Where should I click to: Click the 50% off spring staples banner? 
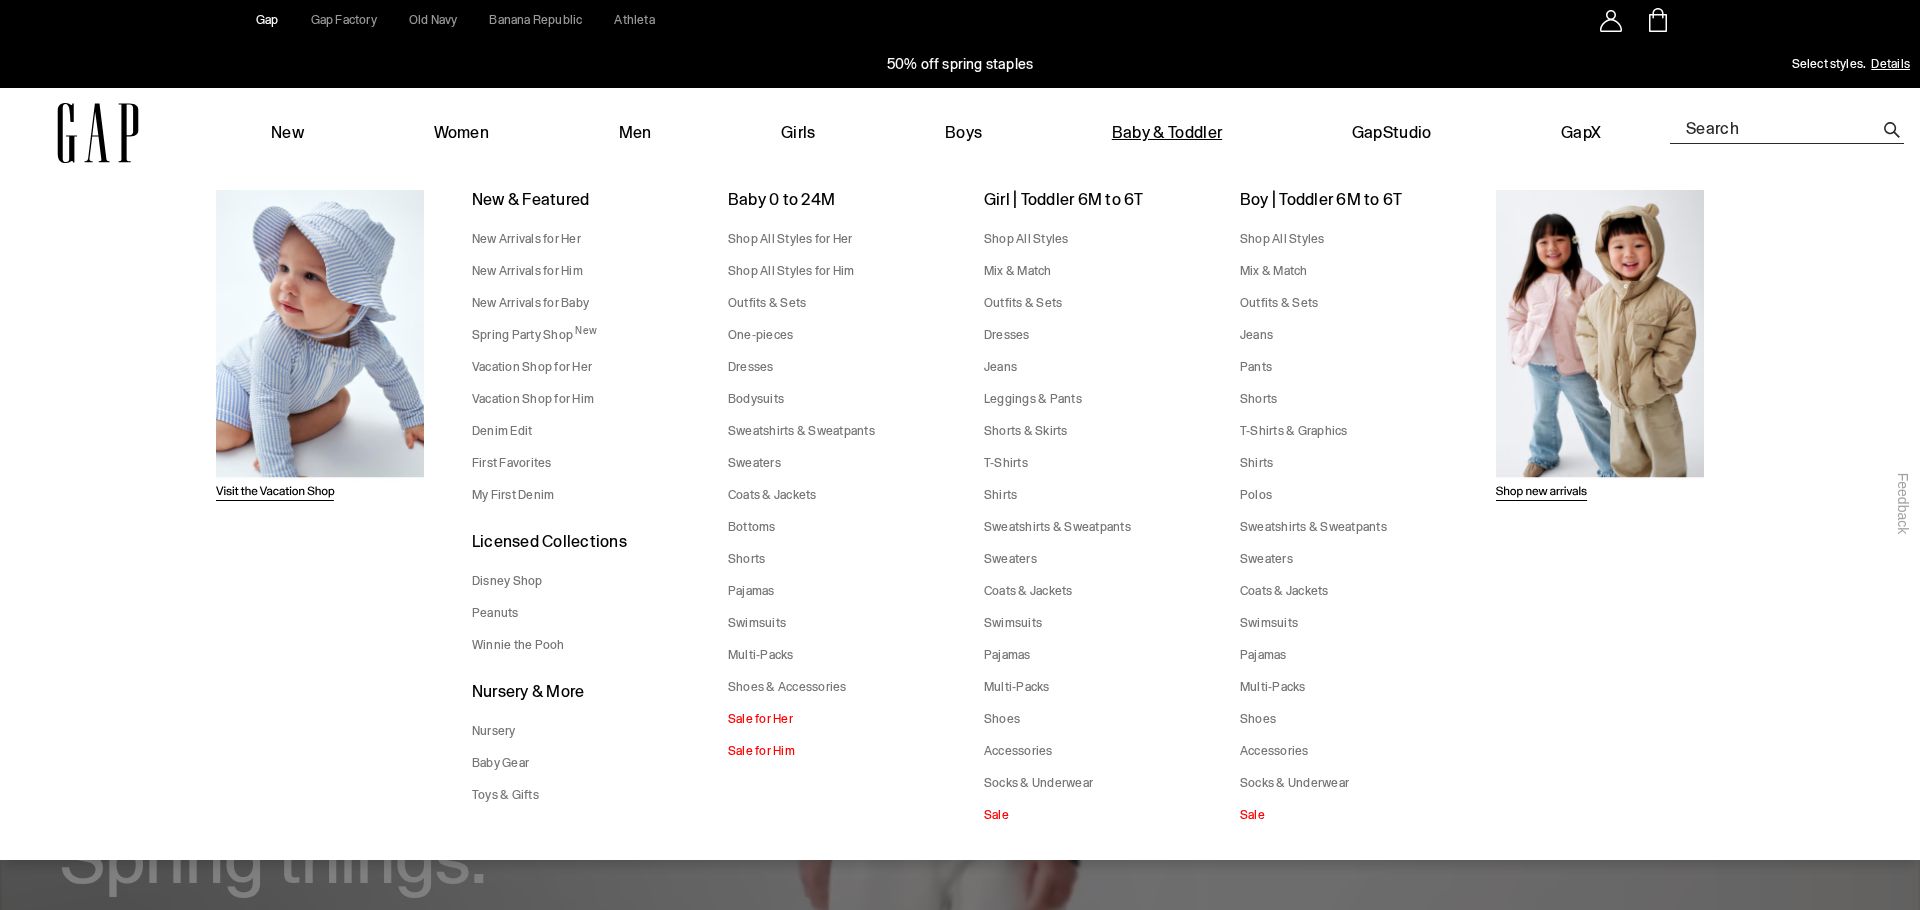point(960,64)
